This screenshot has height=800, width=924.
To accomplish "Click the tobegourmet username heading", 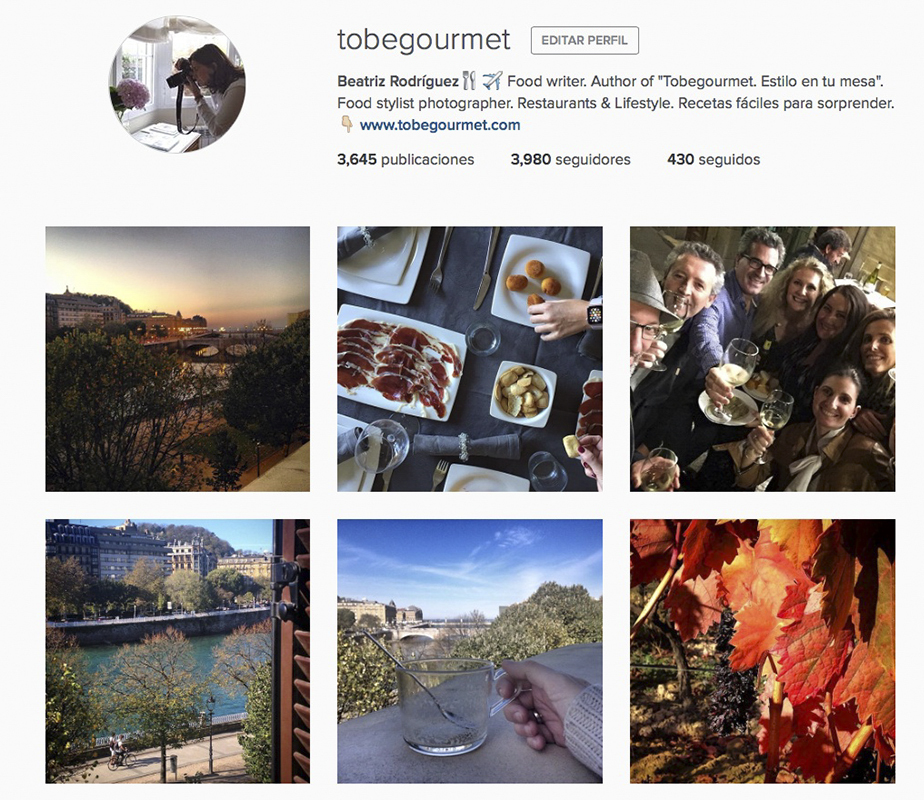I will tap(424, 40).
